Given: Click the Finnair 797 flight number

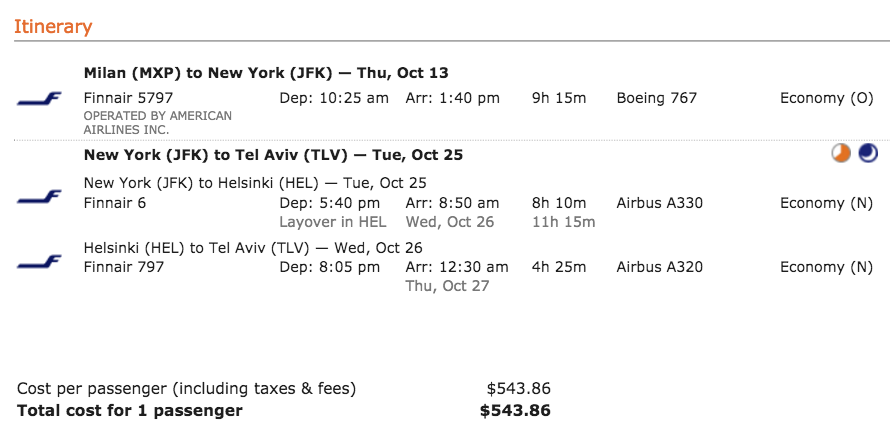Looking at the screenshot, I should (x=124, y=267).
